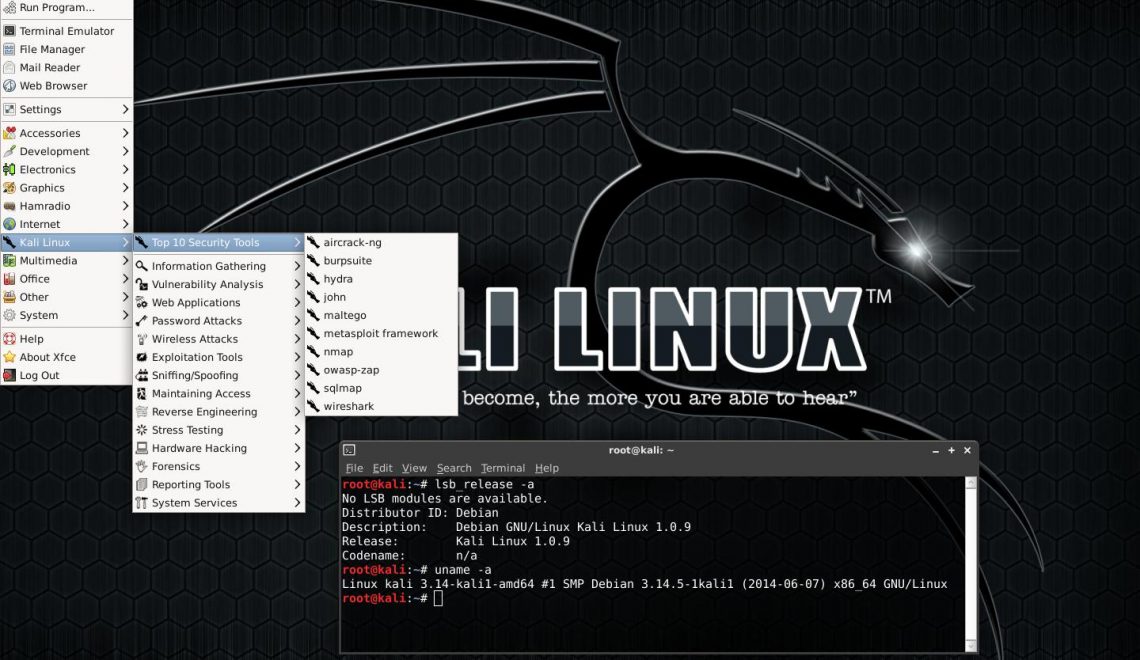Select the highlighted Kali Linux category

click(66, 242)
